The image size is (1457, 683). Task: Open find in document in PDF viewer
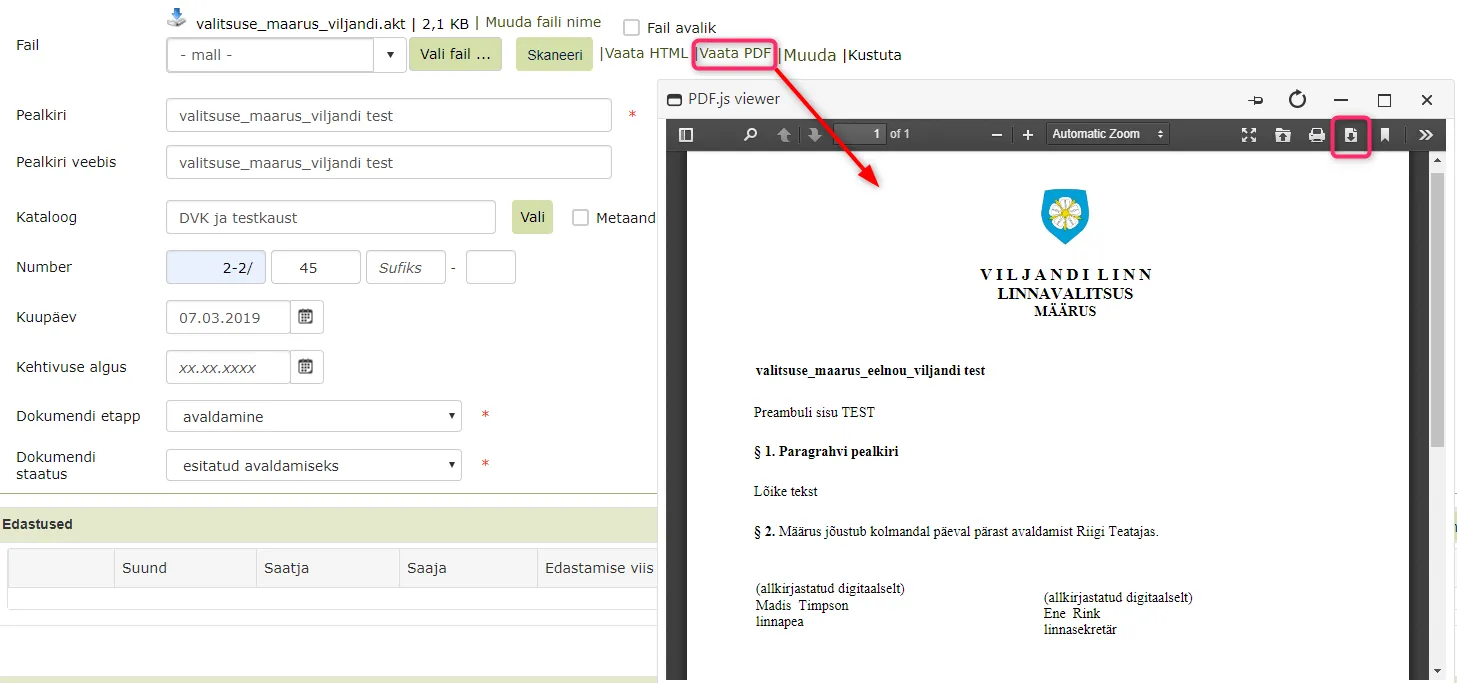(x=750, y=135)
